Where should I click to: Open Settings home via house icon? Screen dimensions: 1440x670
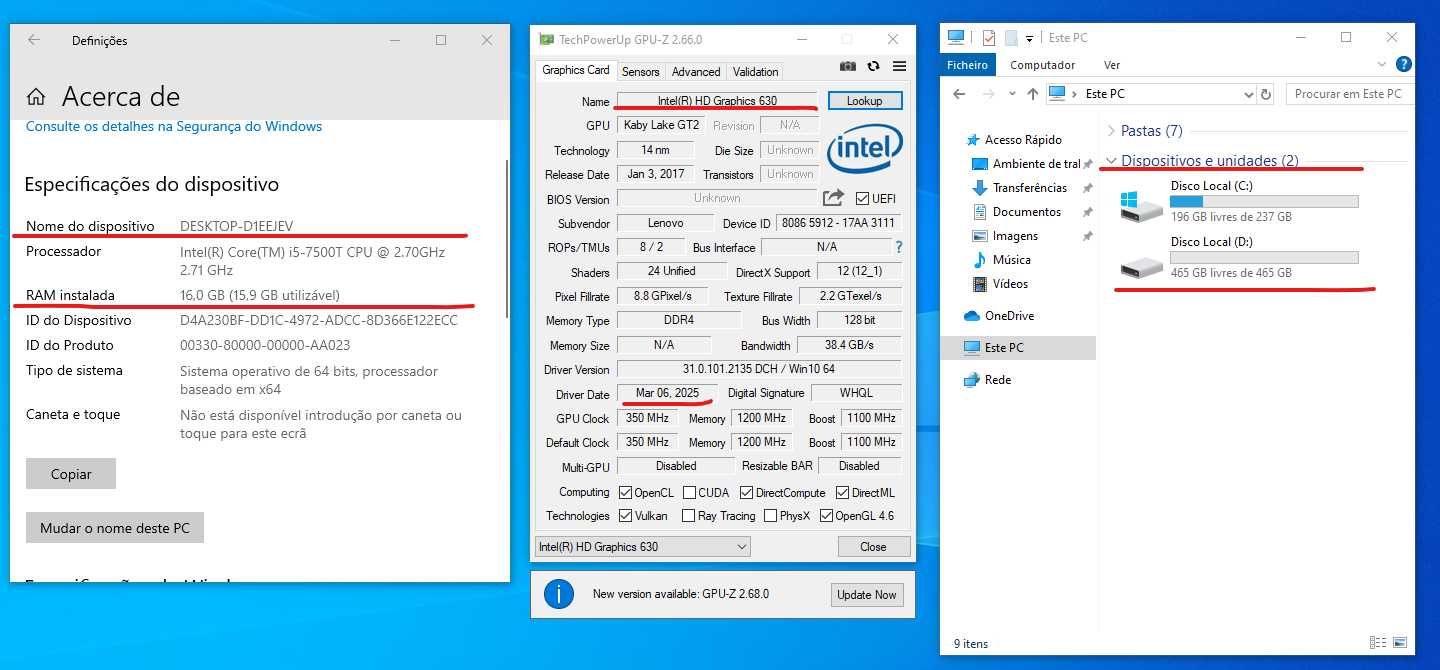36,97
